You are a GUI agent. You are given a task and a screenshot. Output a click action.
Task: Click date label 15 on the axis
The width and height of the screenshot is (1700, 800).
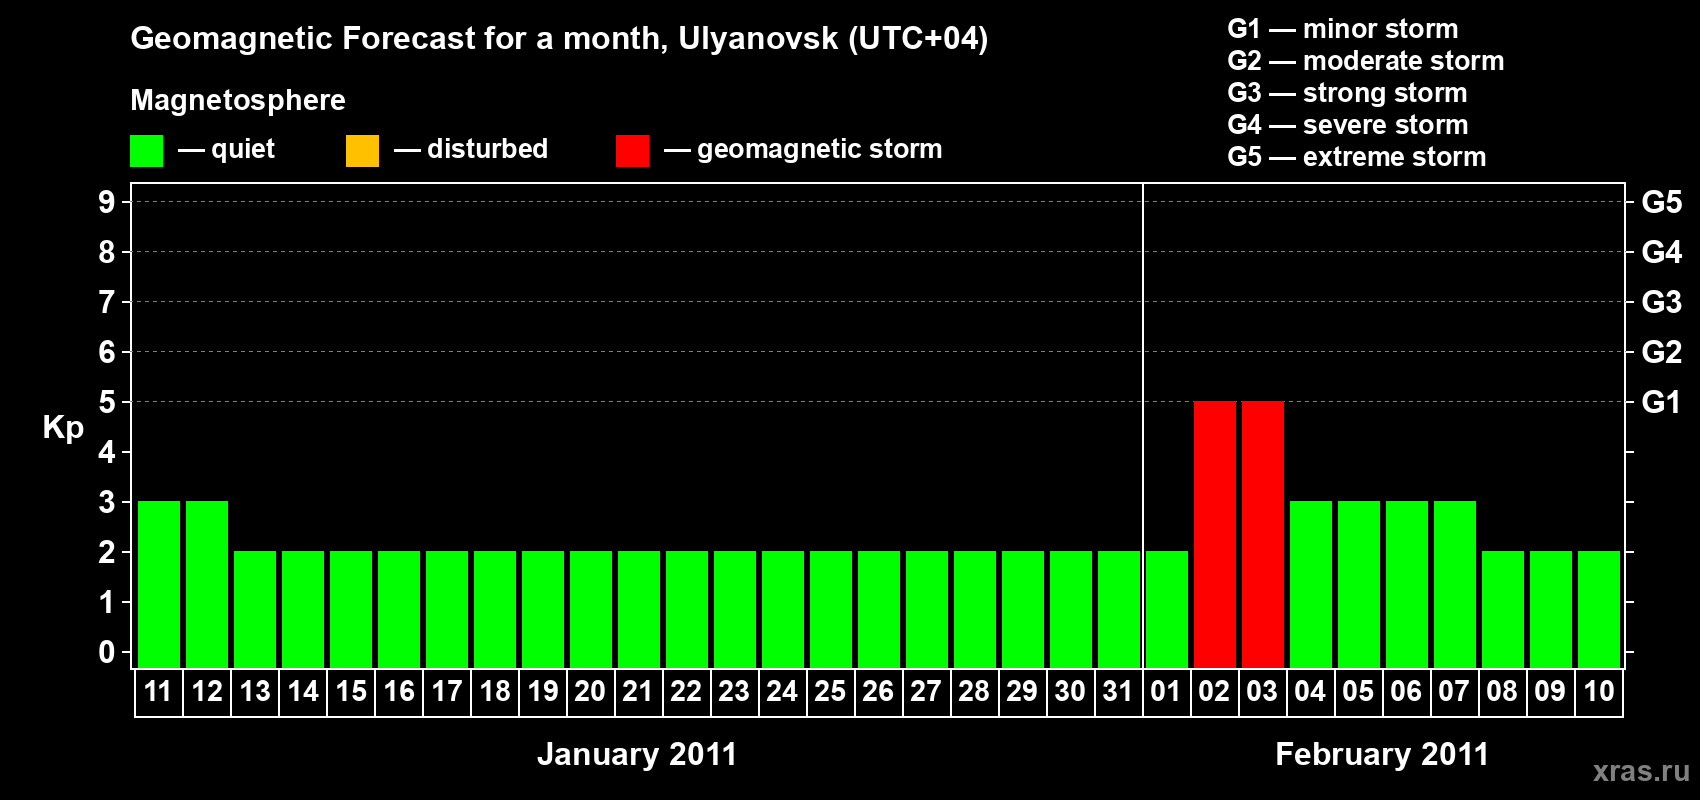[x=351, y=691]
